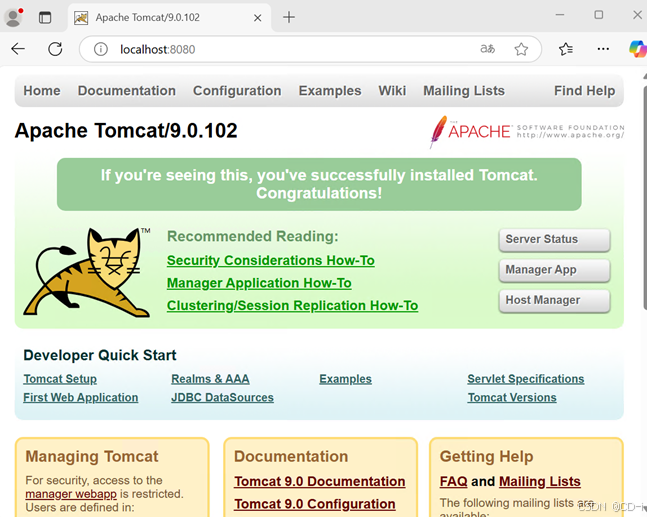Screen dimensions: 648x518
Task: Click the Tomcat cat logo image
Action: click(87, 273)
